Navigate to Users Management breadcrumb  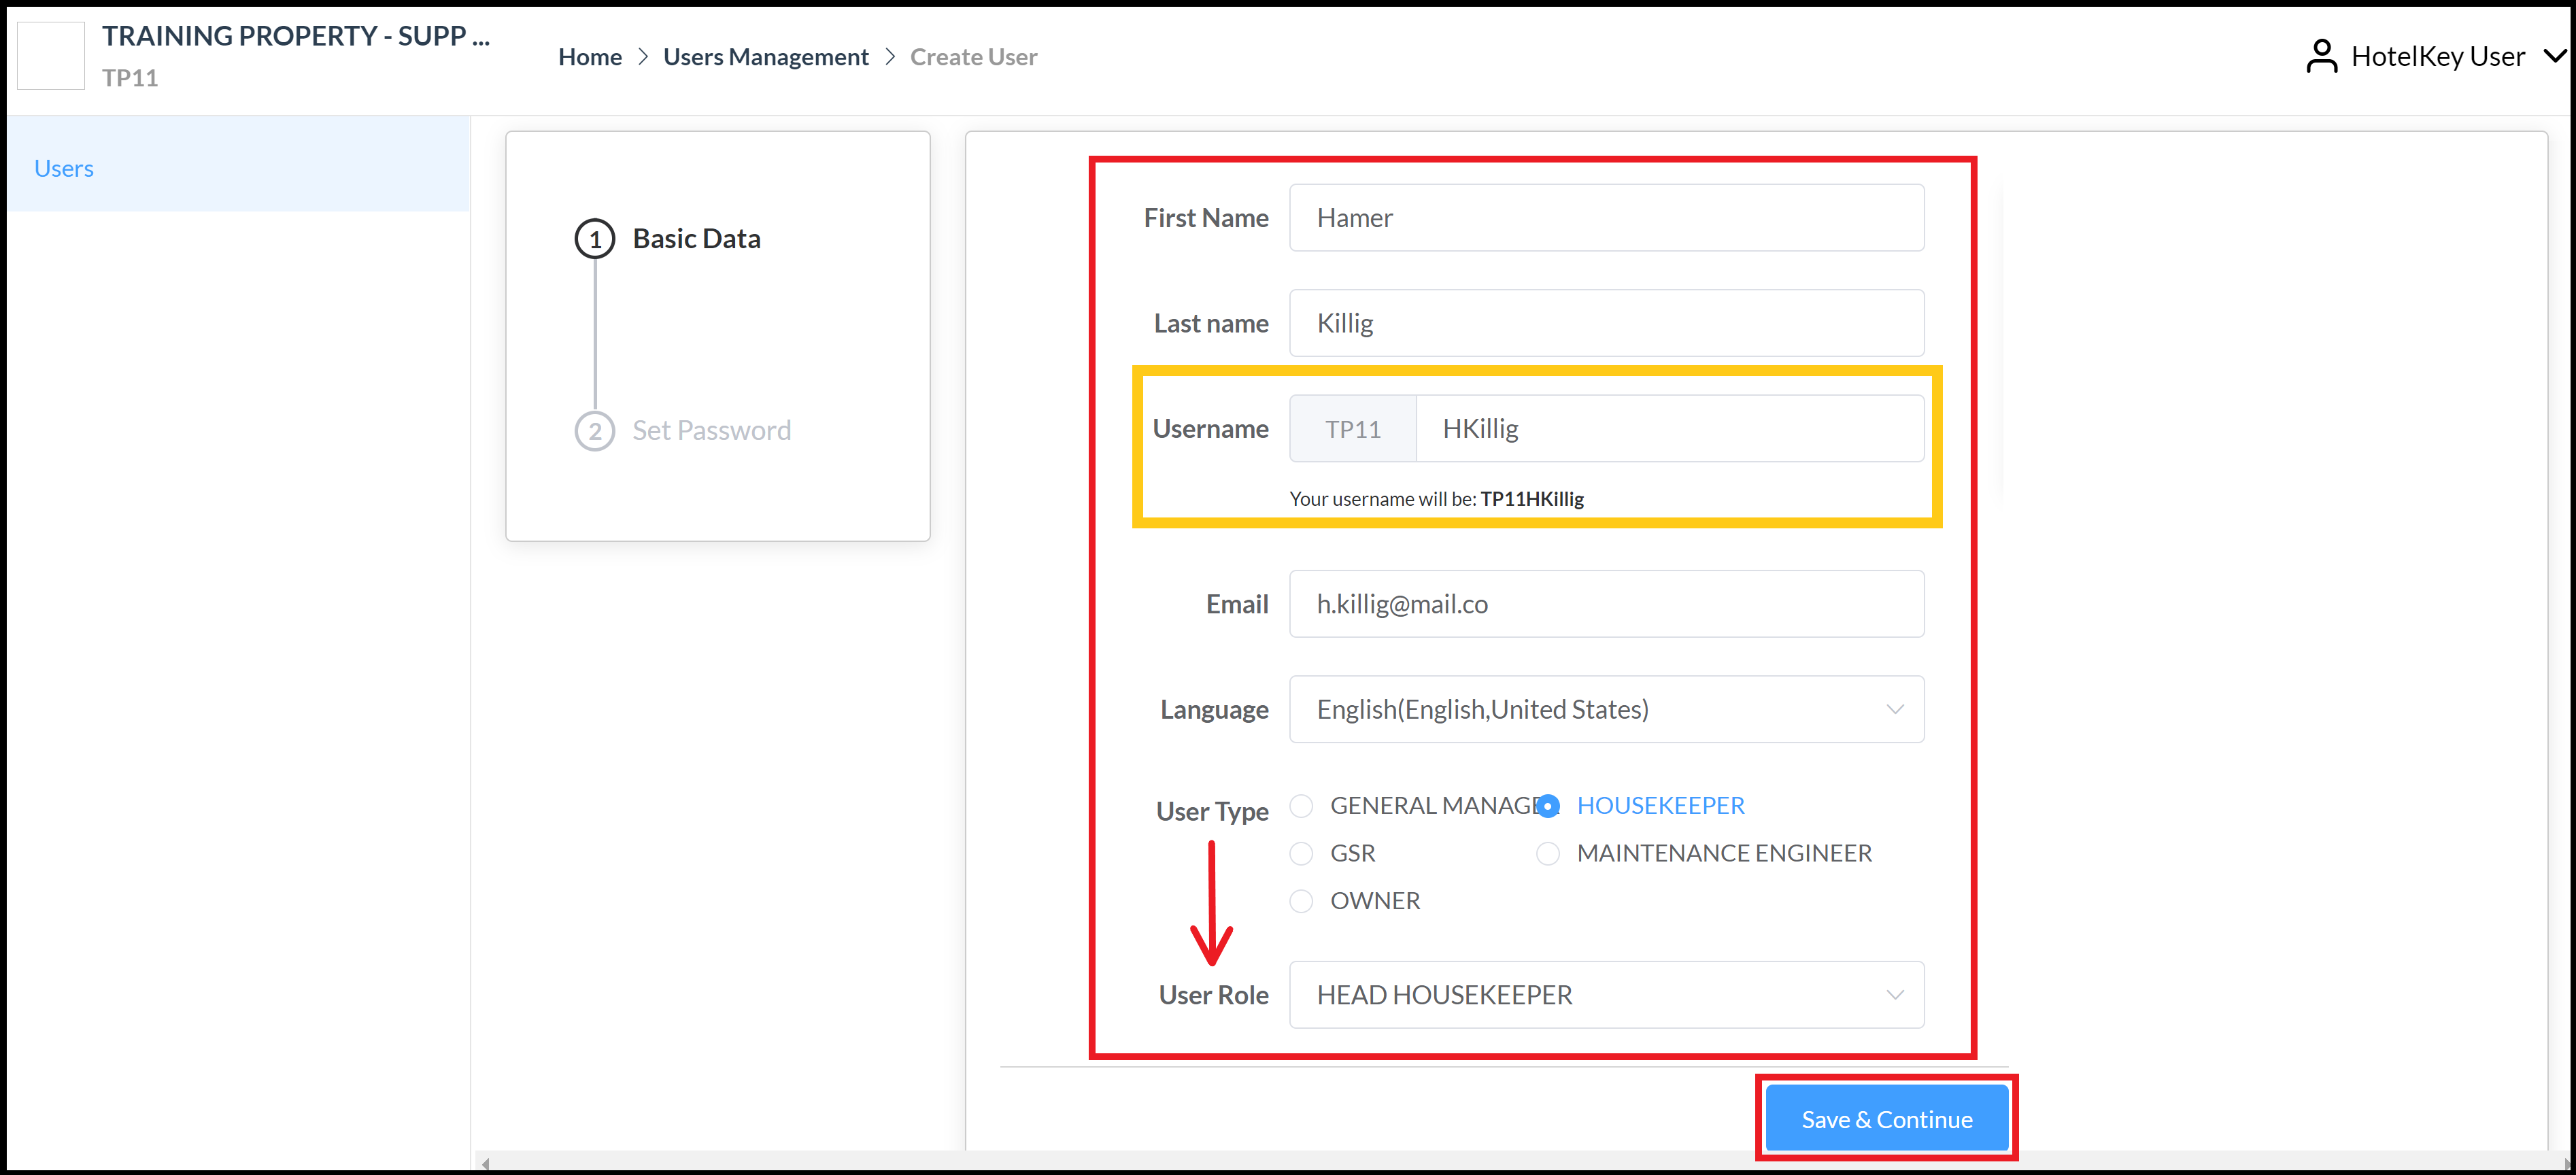pos(766,56)
